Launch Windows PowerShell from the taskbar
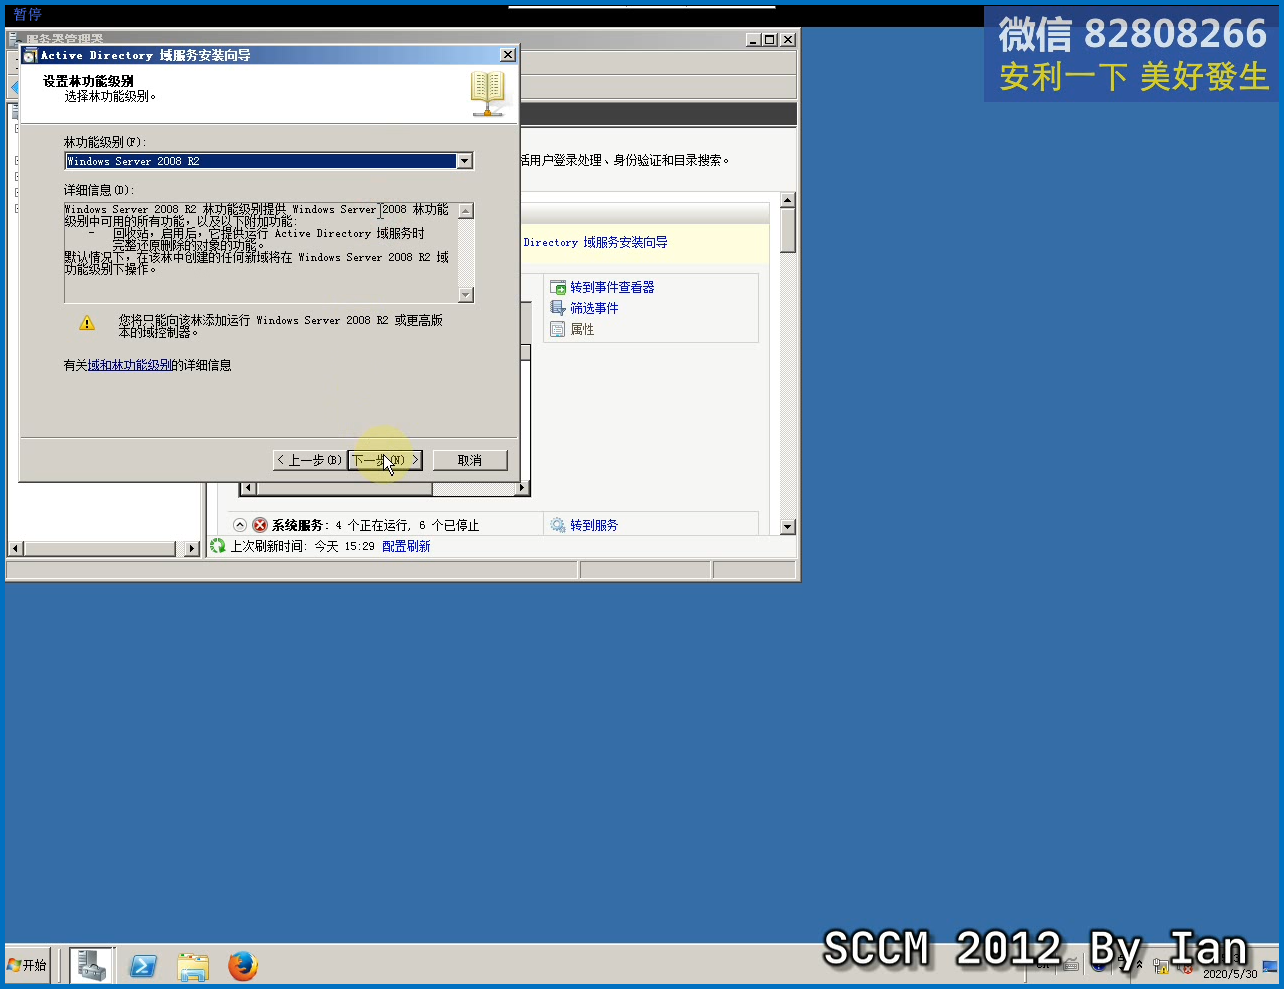Viewport: 1284px width, 989px height. [143, 966]
